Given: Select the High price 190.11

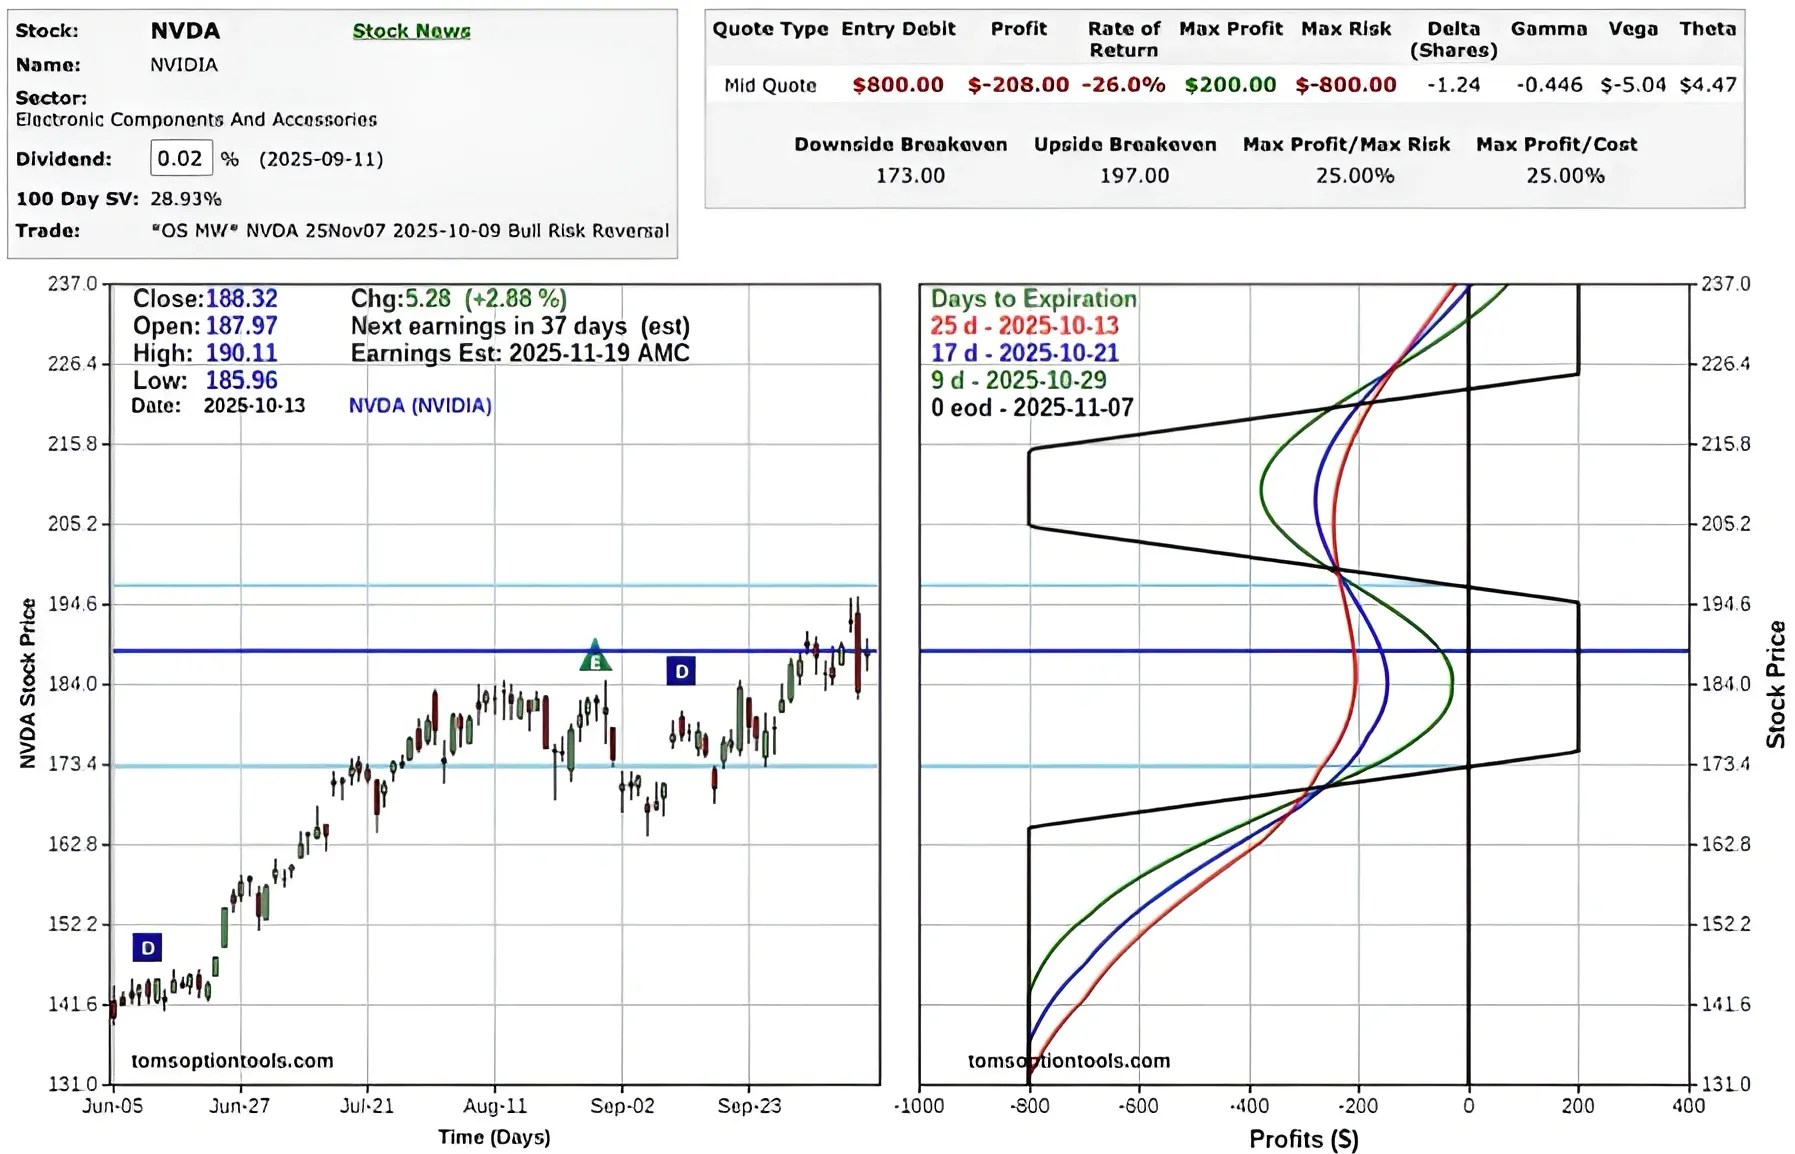Looking at the screenshot, I should (x=242, y=352).
